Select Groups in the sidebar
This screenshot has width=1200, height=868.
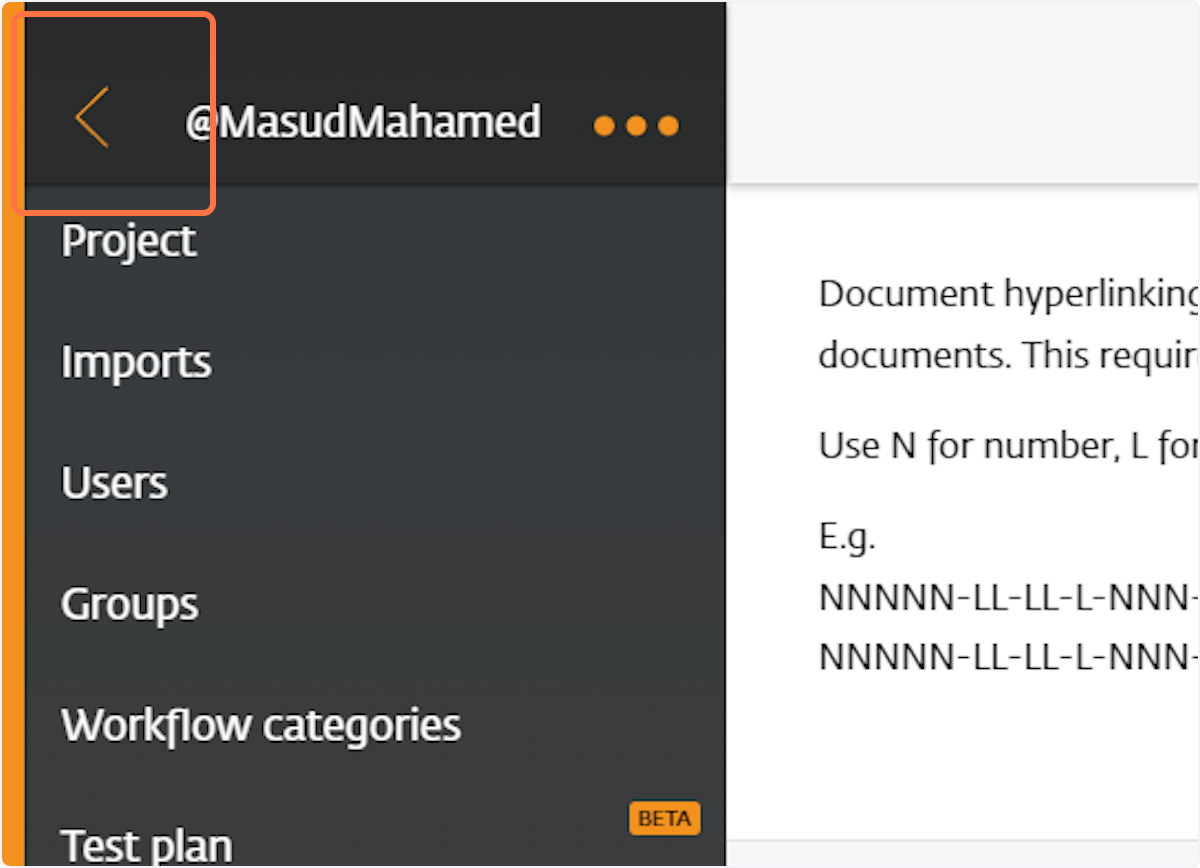(x=130, y=605)
